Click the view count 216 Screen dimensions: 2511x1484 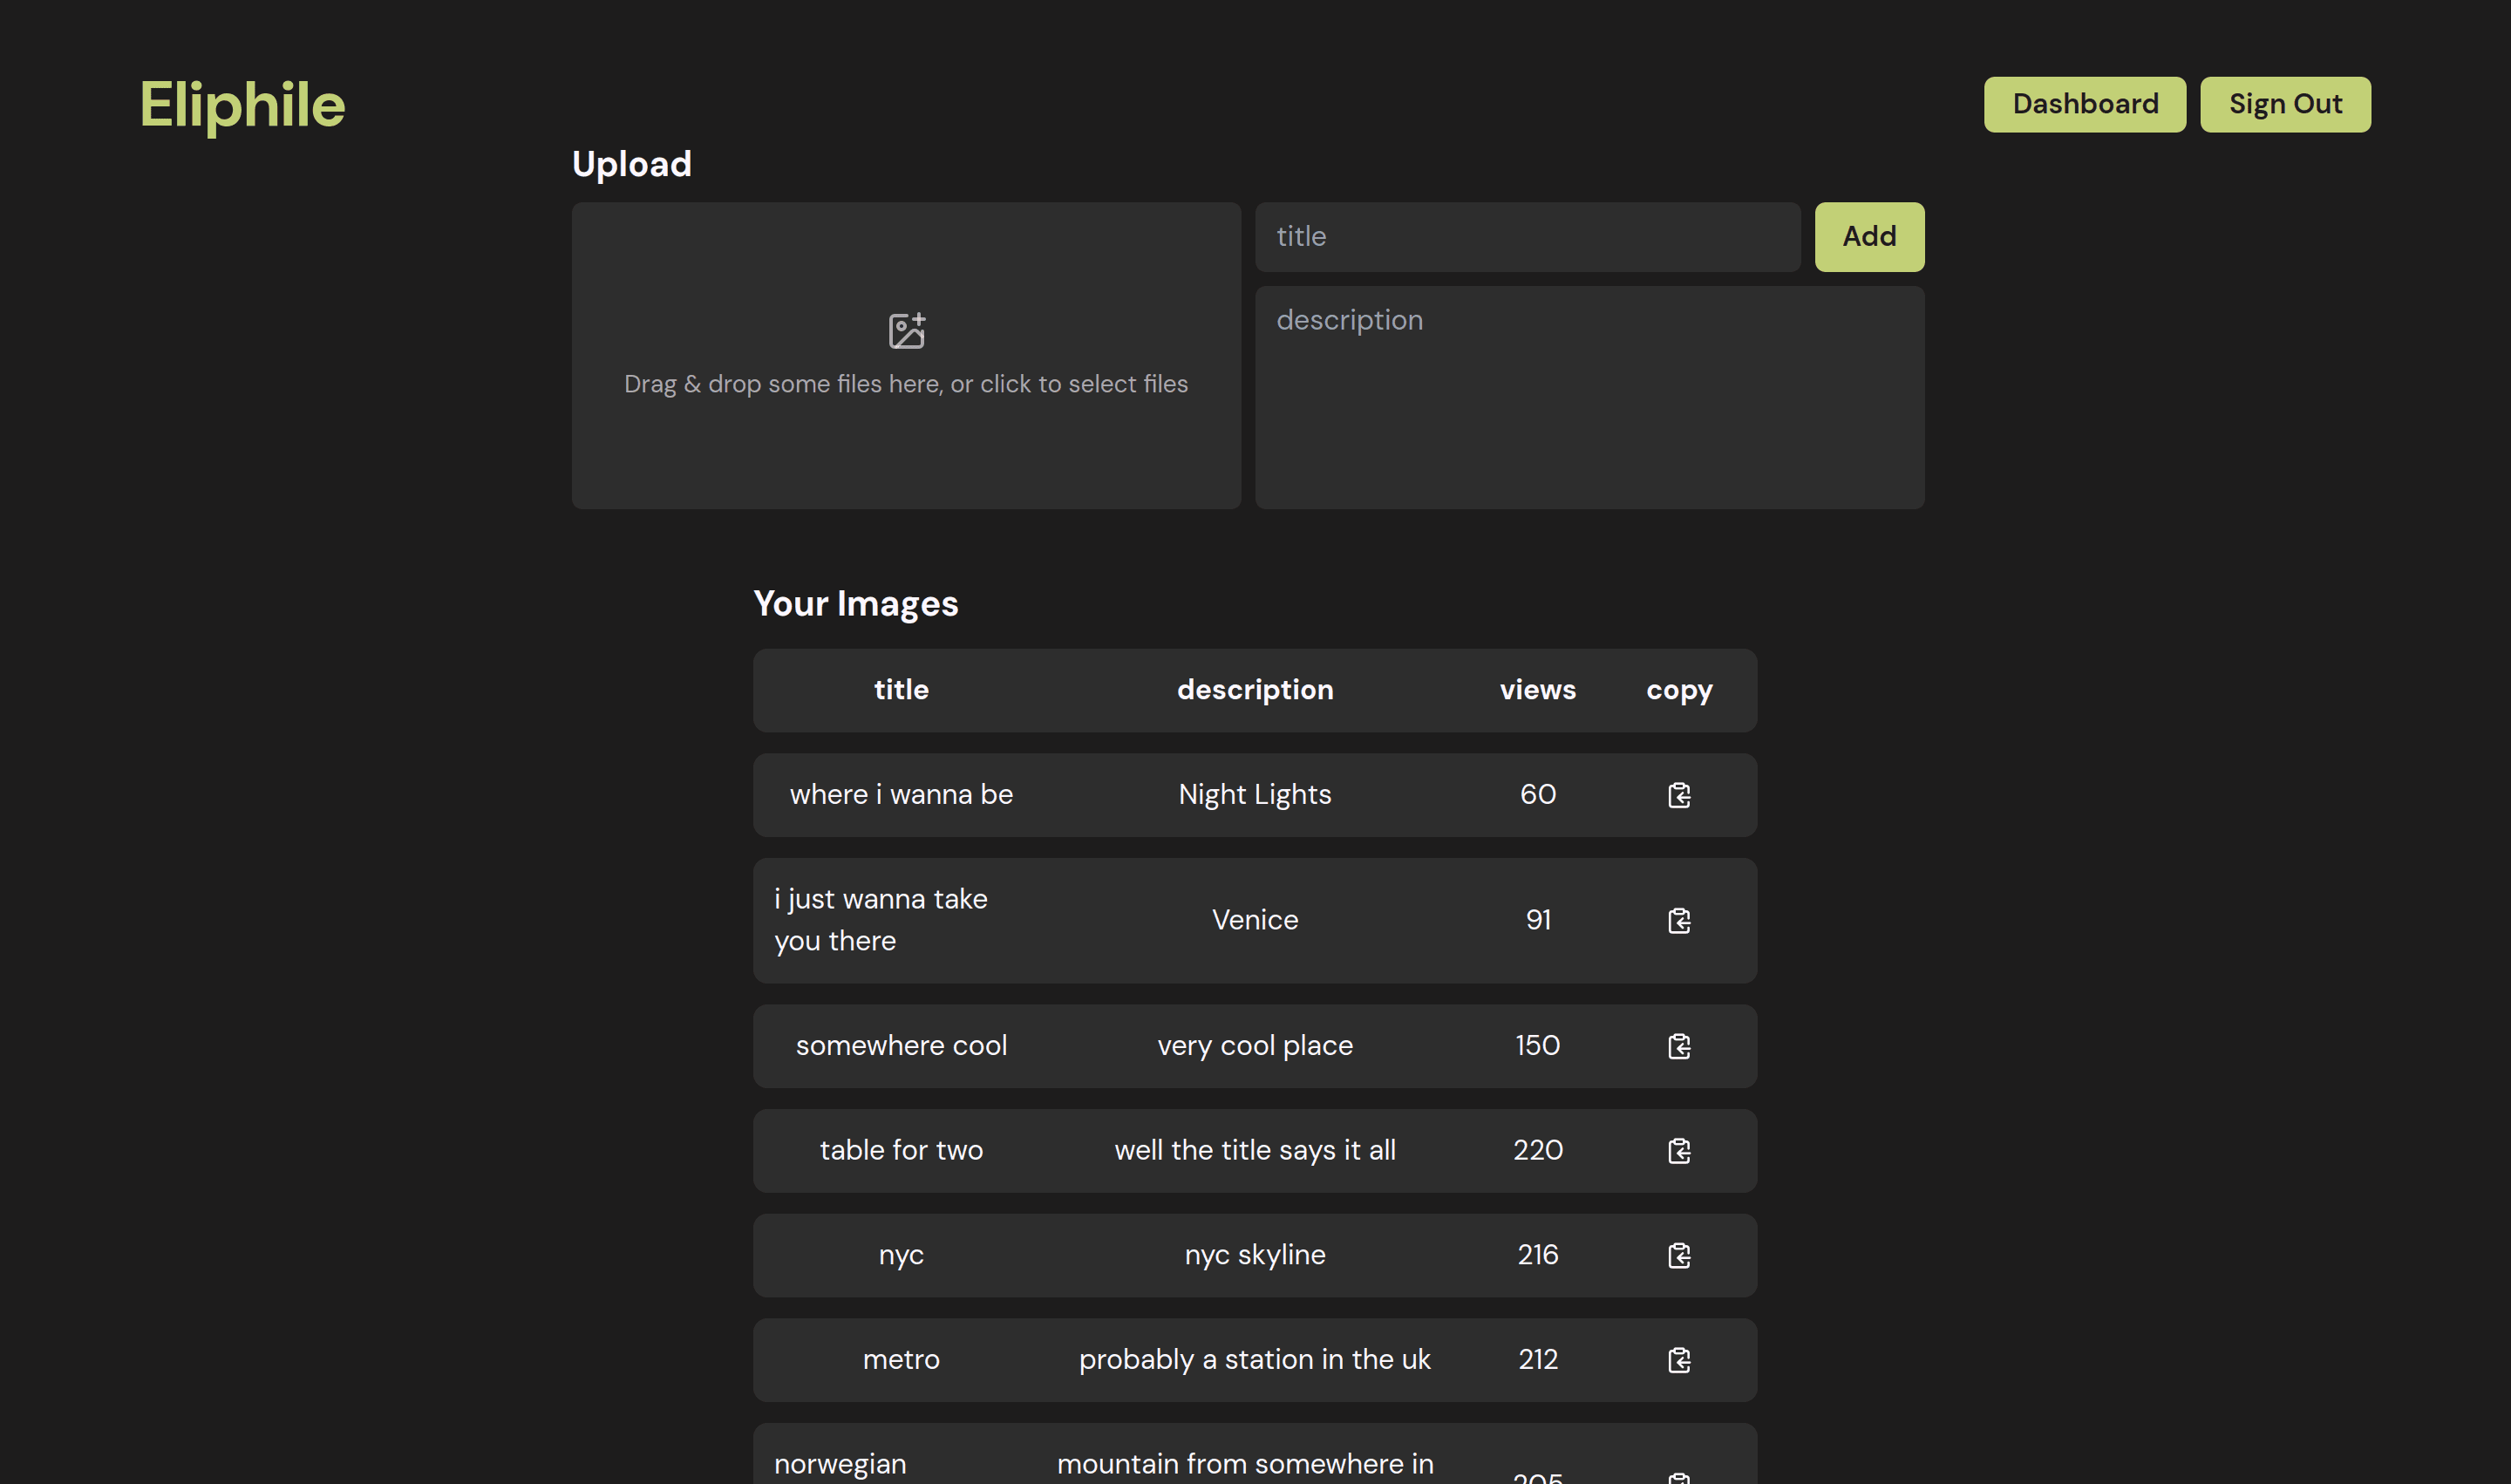click(x=1538, y=1255)
